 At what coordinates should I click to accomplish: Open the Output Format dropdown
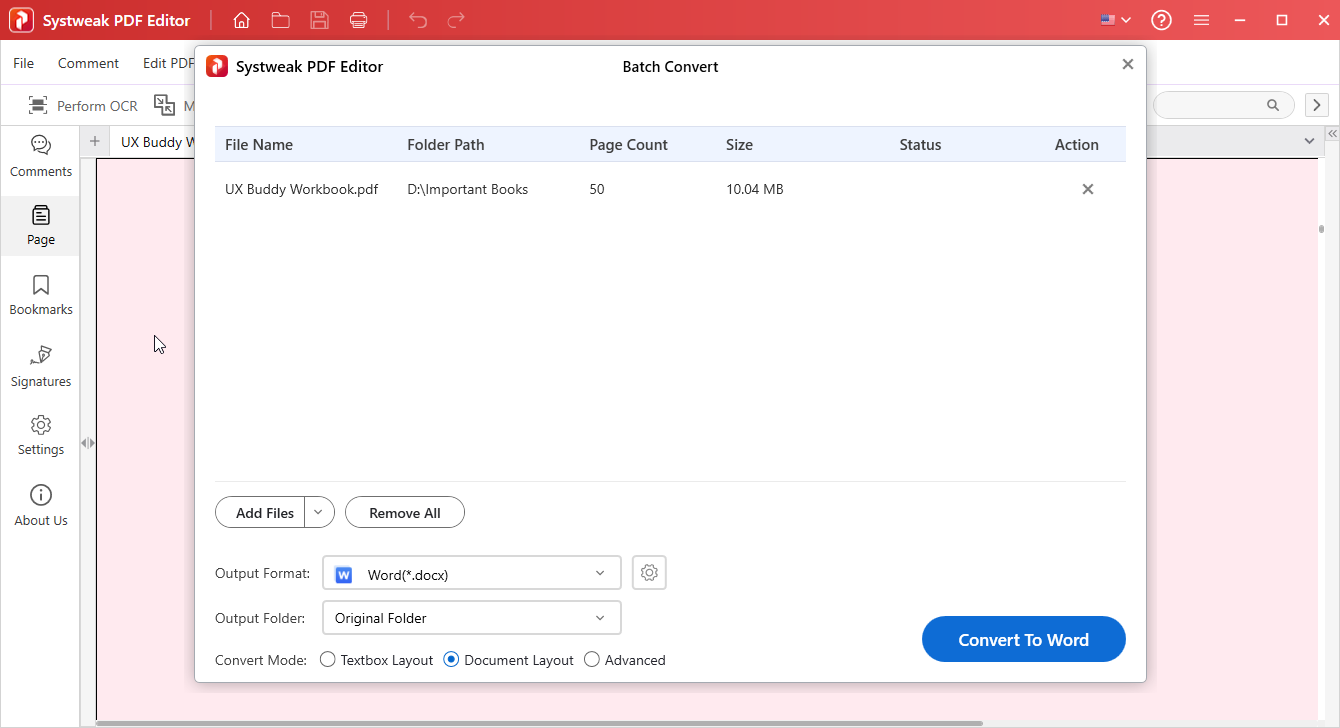[x=471, y=573]
